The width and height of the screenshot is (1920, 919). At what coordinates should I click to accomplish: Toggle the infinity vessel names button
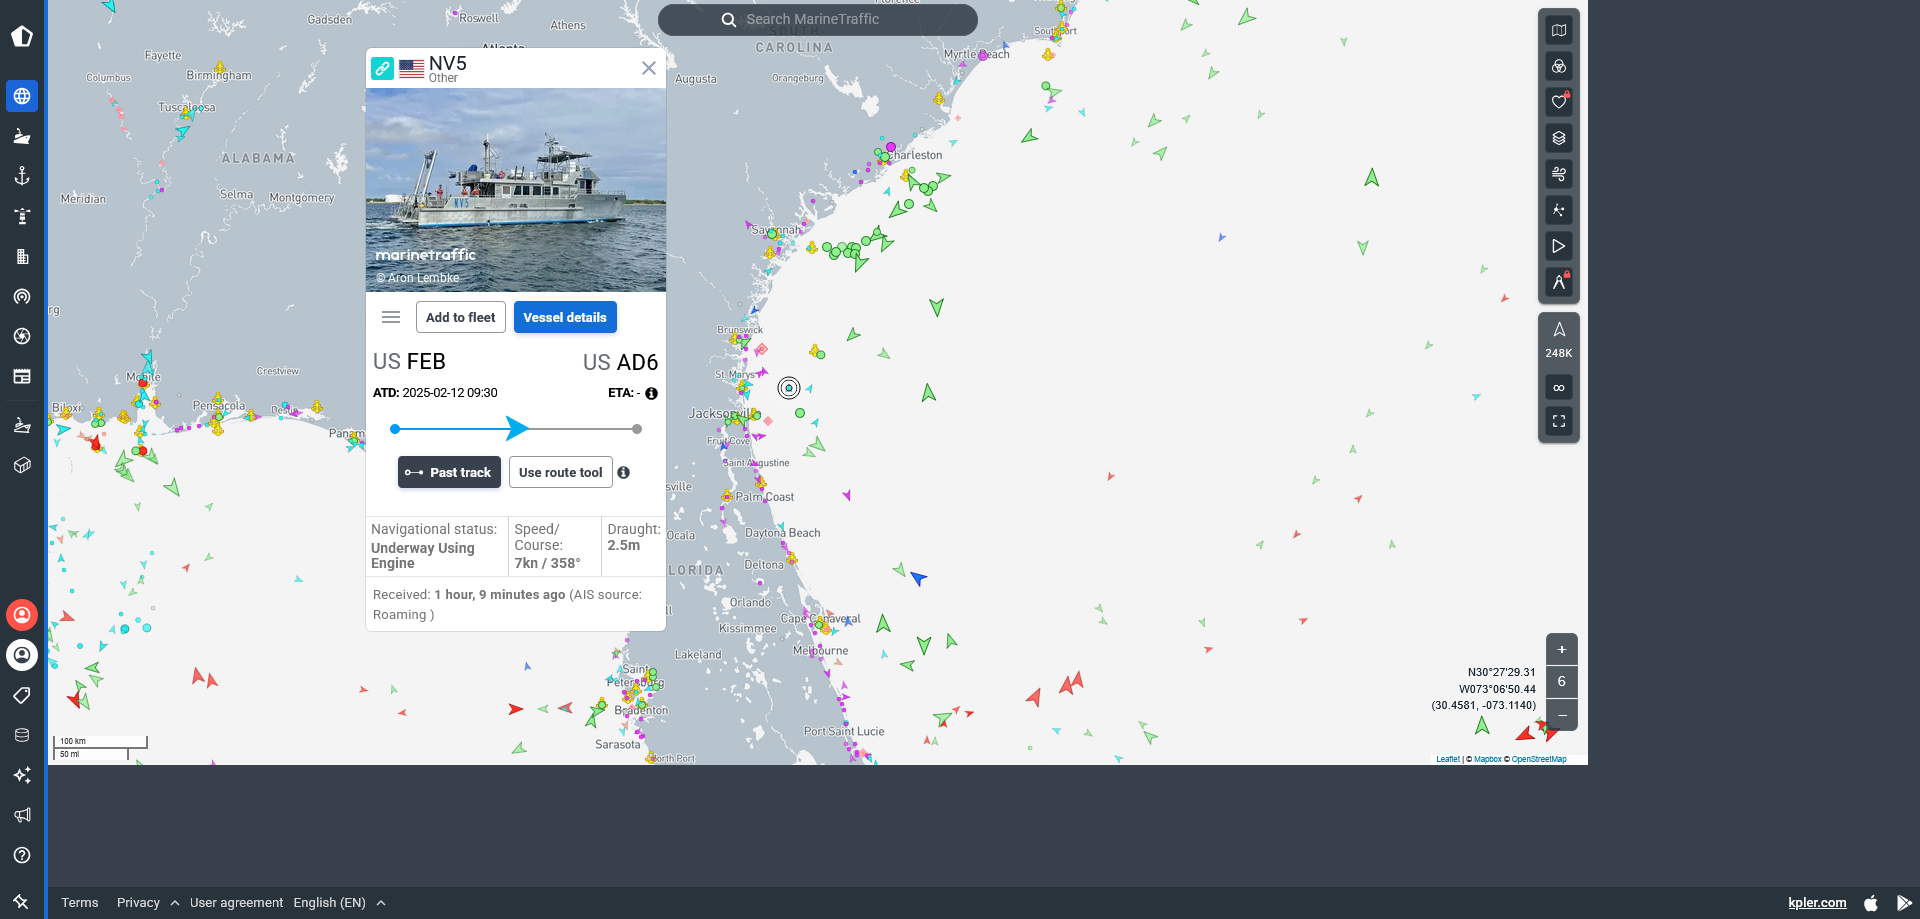click(x=1558, y=388)
